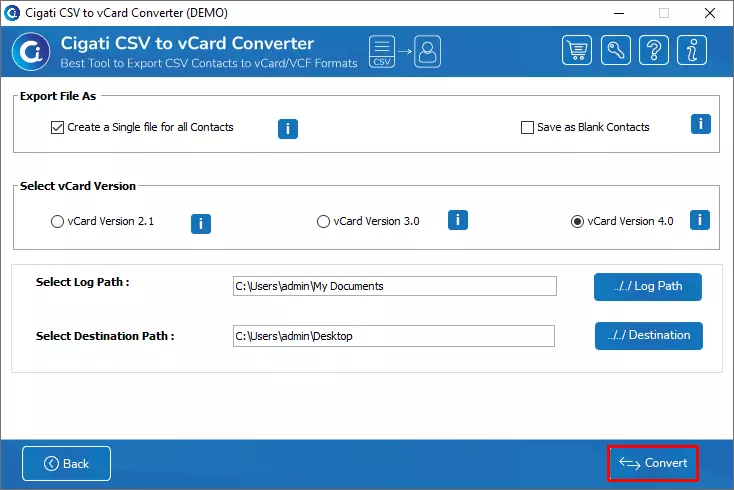734x490 pixels.
Task: Select vCard Version 3.0 radio button
Action: pyautogui.click(x=323, y=221)
